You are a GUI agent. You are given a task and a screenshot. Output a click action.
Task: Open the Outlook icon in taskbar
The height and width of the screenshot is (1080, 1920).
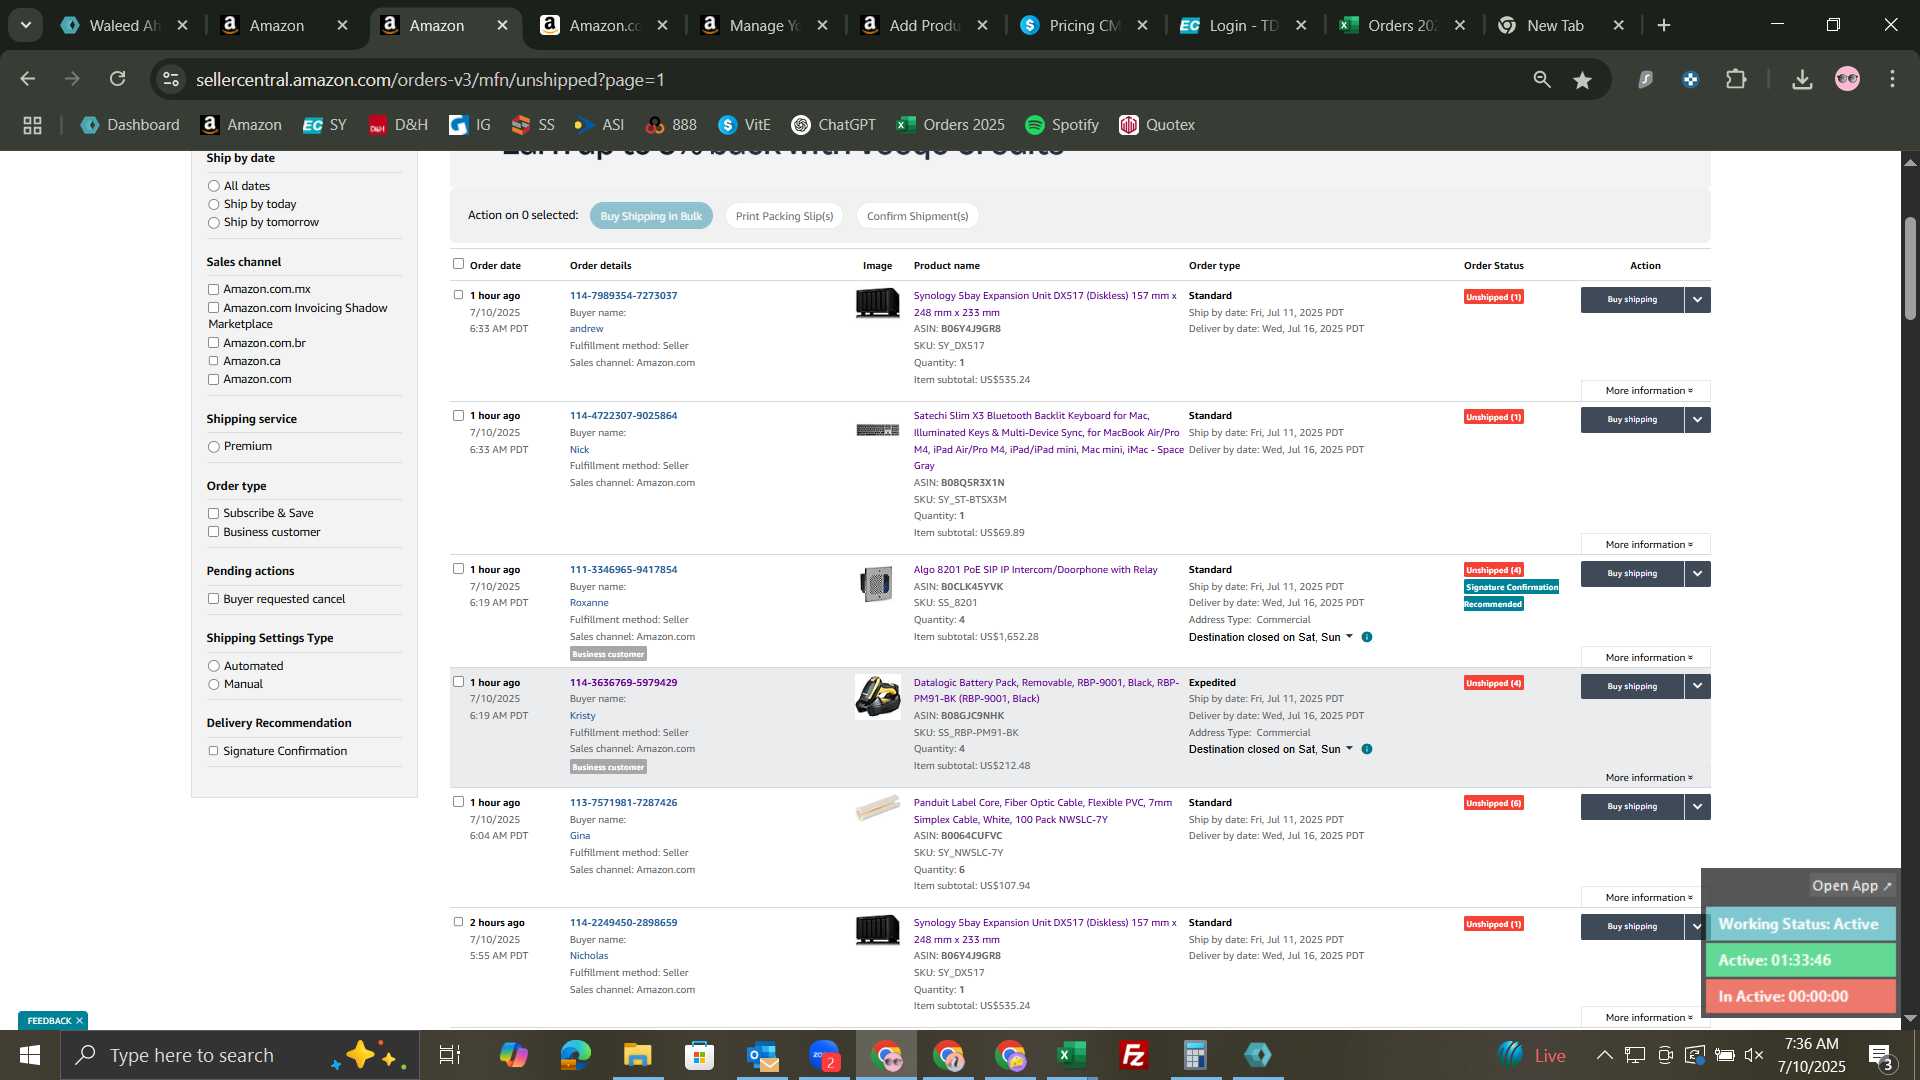(x=761, y=1055)
